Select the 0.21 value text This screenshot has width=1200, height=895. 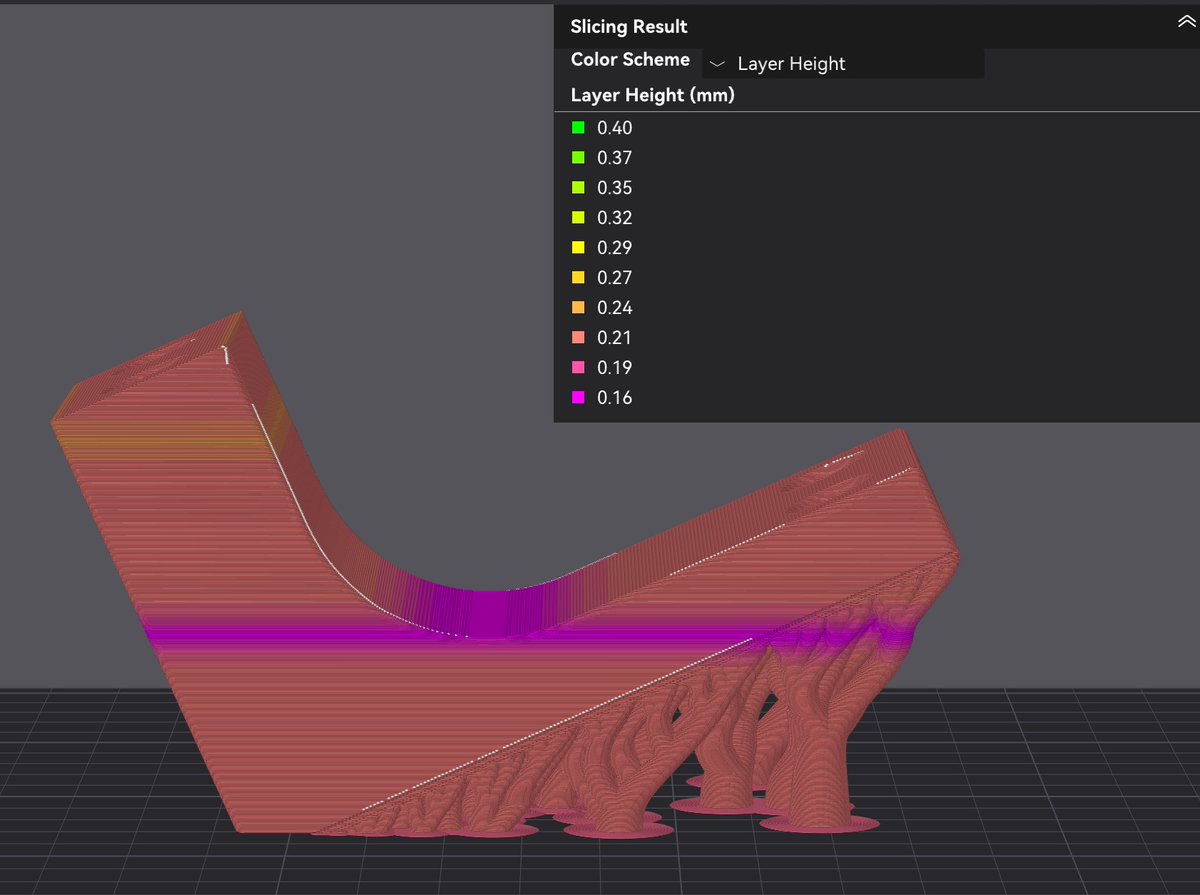pos(614,338)
